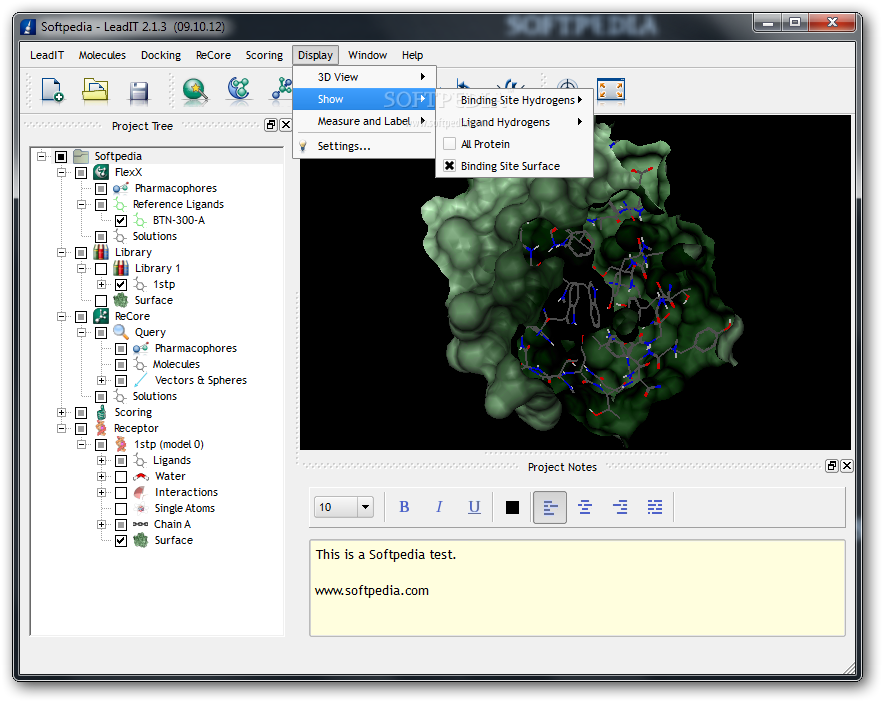This screenshot has height=702, width=883.
Task: Enable the Library 1 checkbox
Action: 101,269
